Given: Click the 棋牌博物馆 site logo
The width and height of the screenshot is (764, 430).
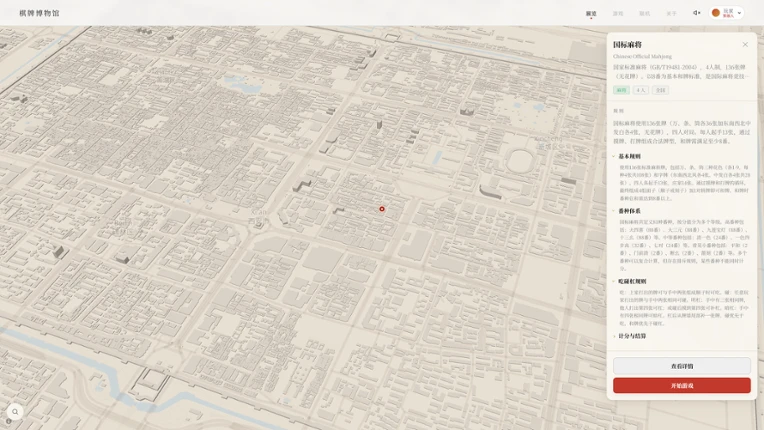Looking at the screenshot, I should [x=39, y=13].
